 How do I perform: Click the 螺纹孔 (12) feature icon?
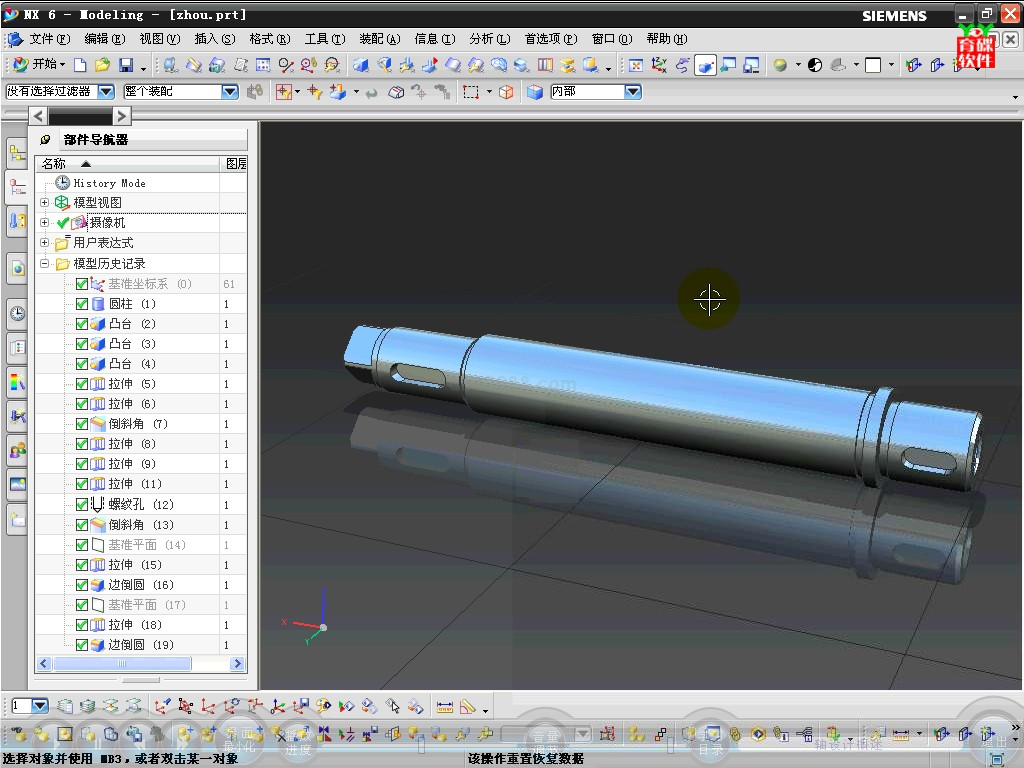pos(98,504)
